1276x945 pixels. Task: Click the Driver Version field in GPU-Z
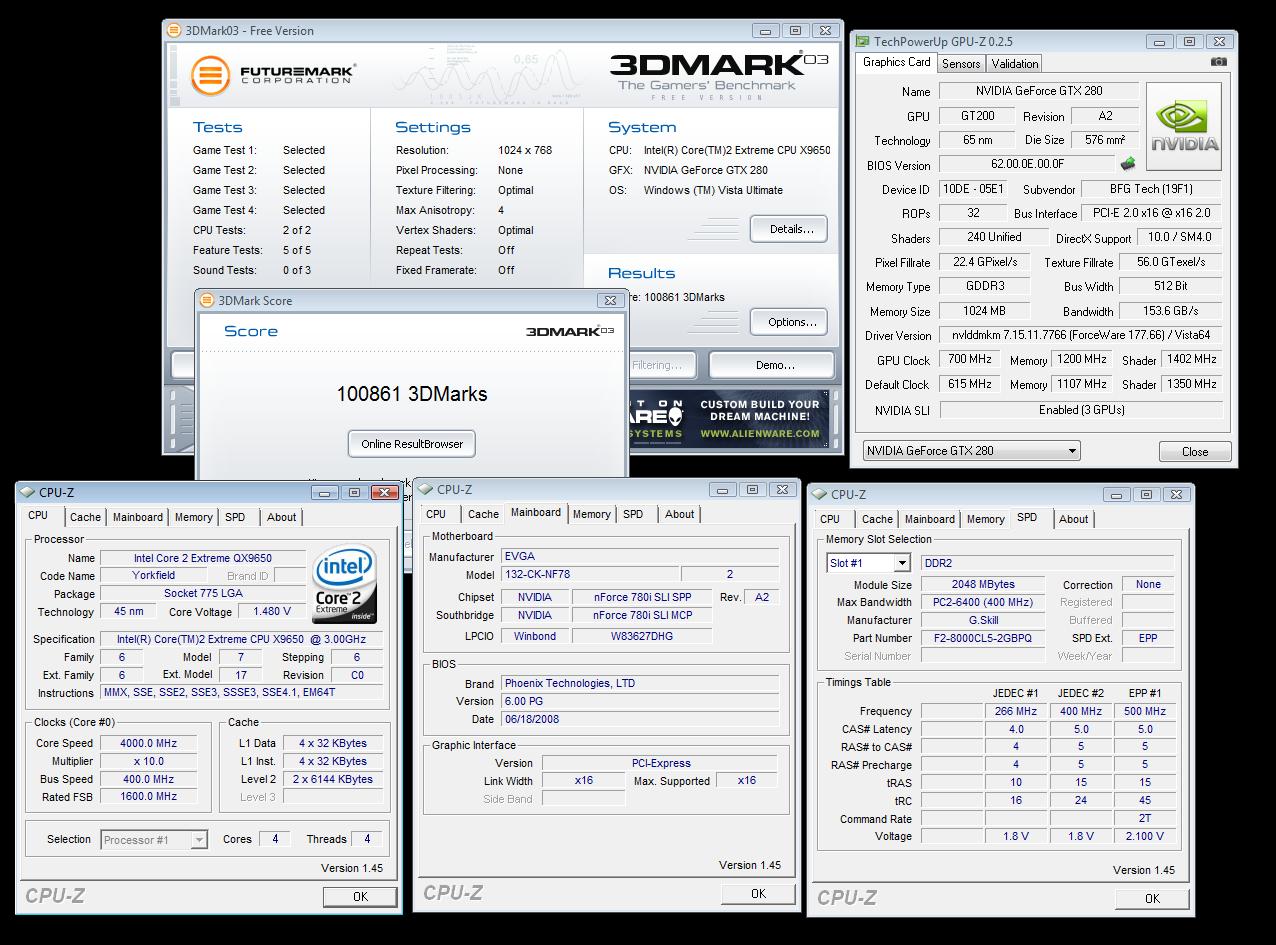tap(1081, 335)
